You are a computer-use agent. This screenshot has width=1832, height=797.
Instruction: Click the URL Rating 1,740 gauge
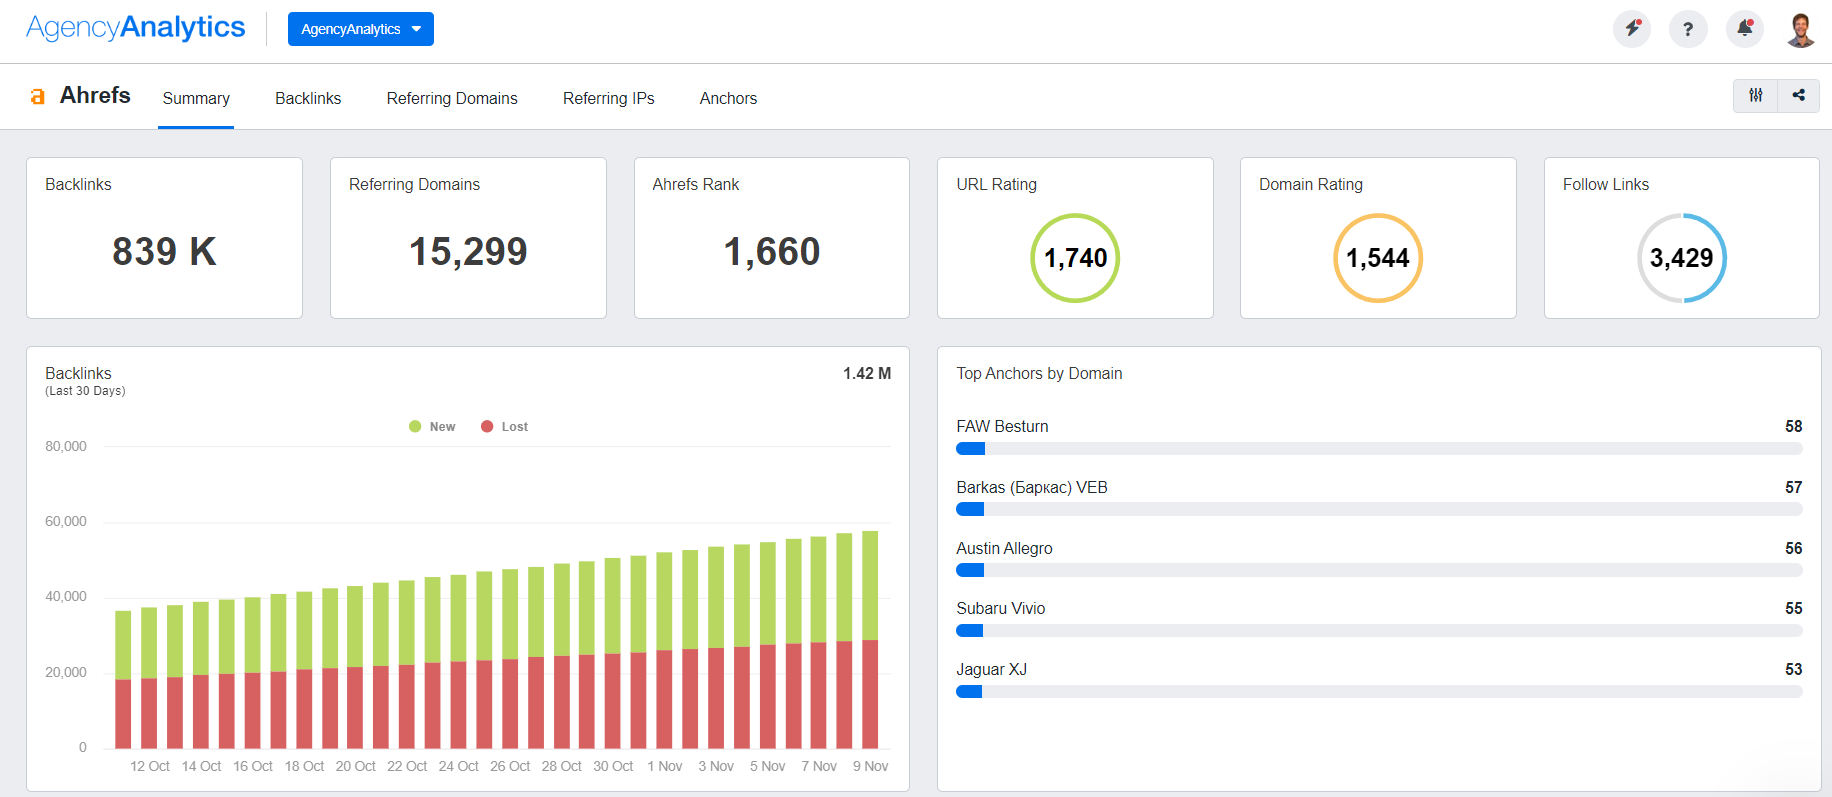coord(1075,258)
